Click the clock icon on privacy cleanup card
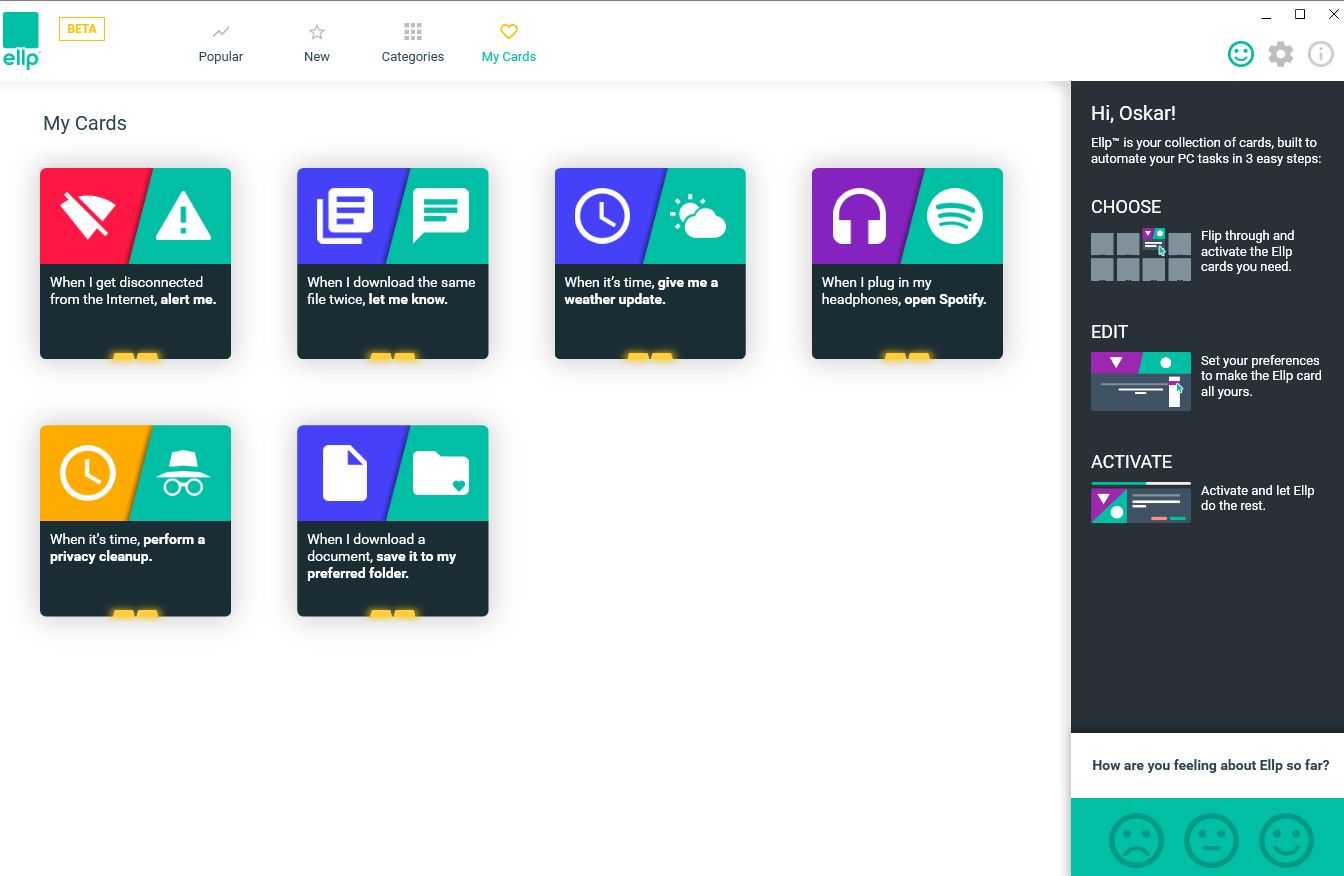 pyautogui.click(x=88, y=473)
